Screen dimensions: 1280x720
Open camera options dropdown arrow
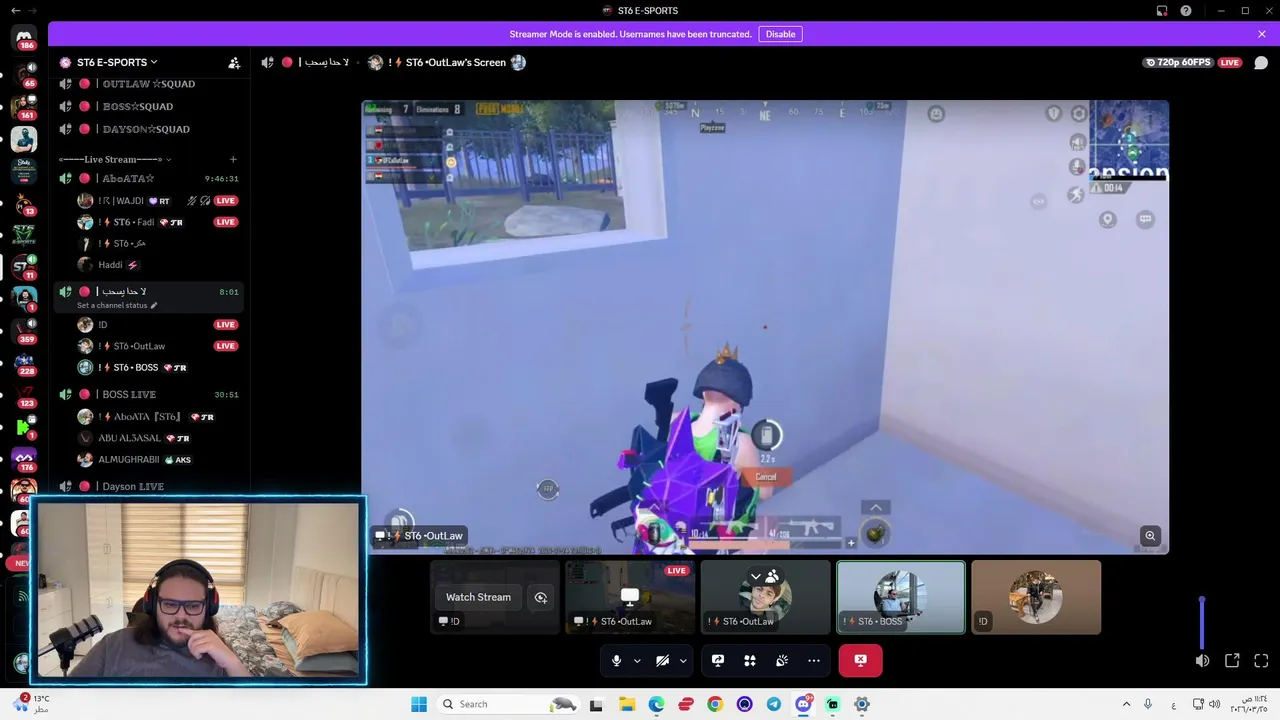point(683,660)
